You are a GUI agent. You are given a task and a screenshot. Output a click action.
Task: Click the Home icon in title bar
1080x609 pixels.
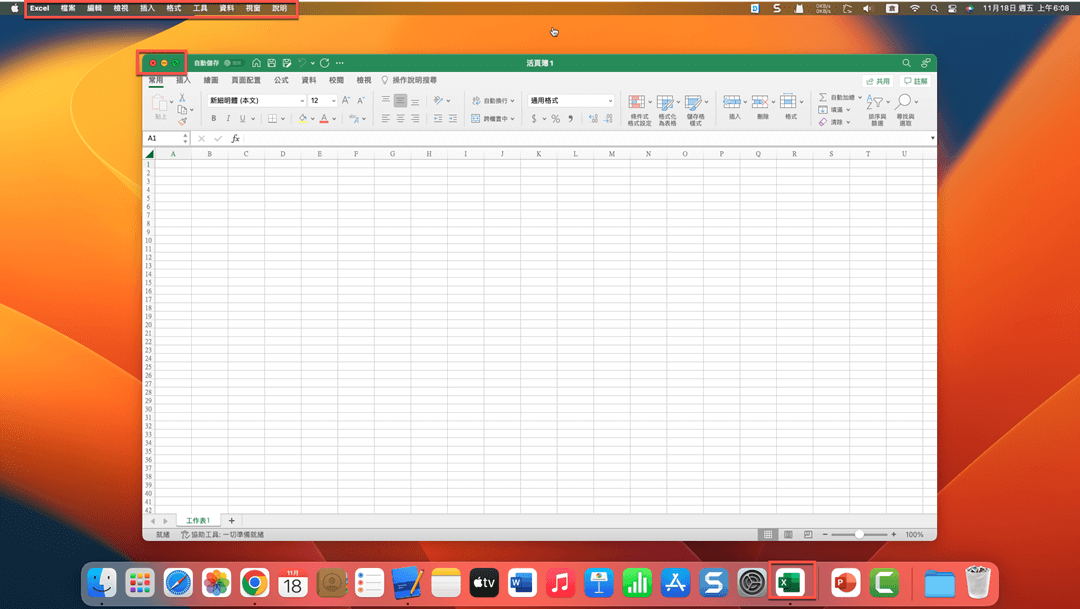point(256,63)
